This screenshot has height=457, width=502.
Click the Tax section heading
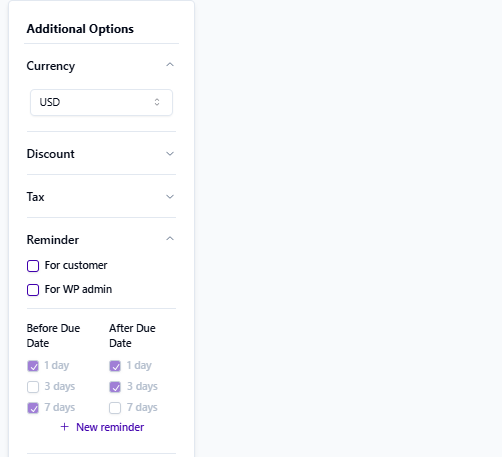35,197
